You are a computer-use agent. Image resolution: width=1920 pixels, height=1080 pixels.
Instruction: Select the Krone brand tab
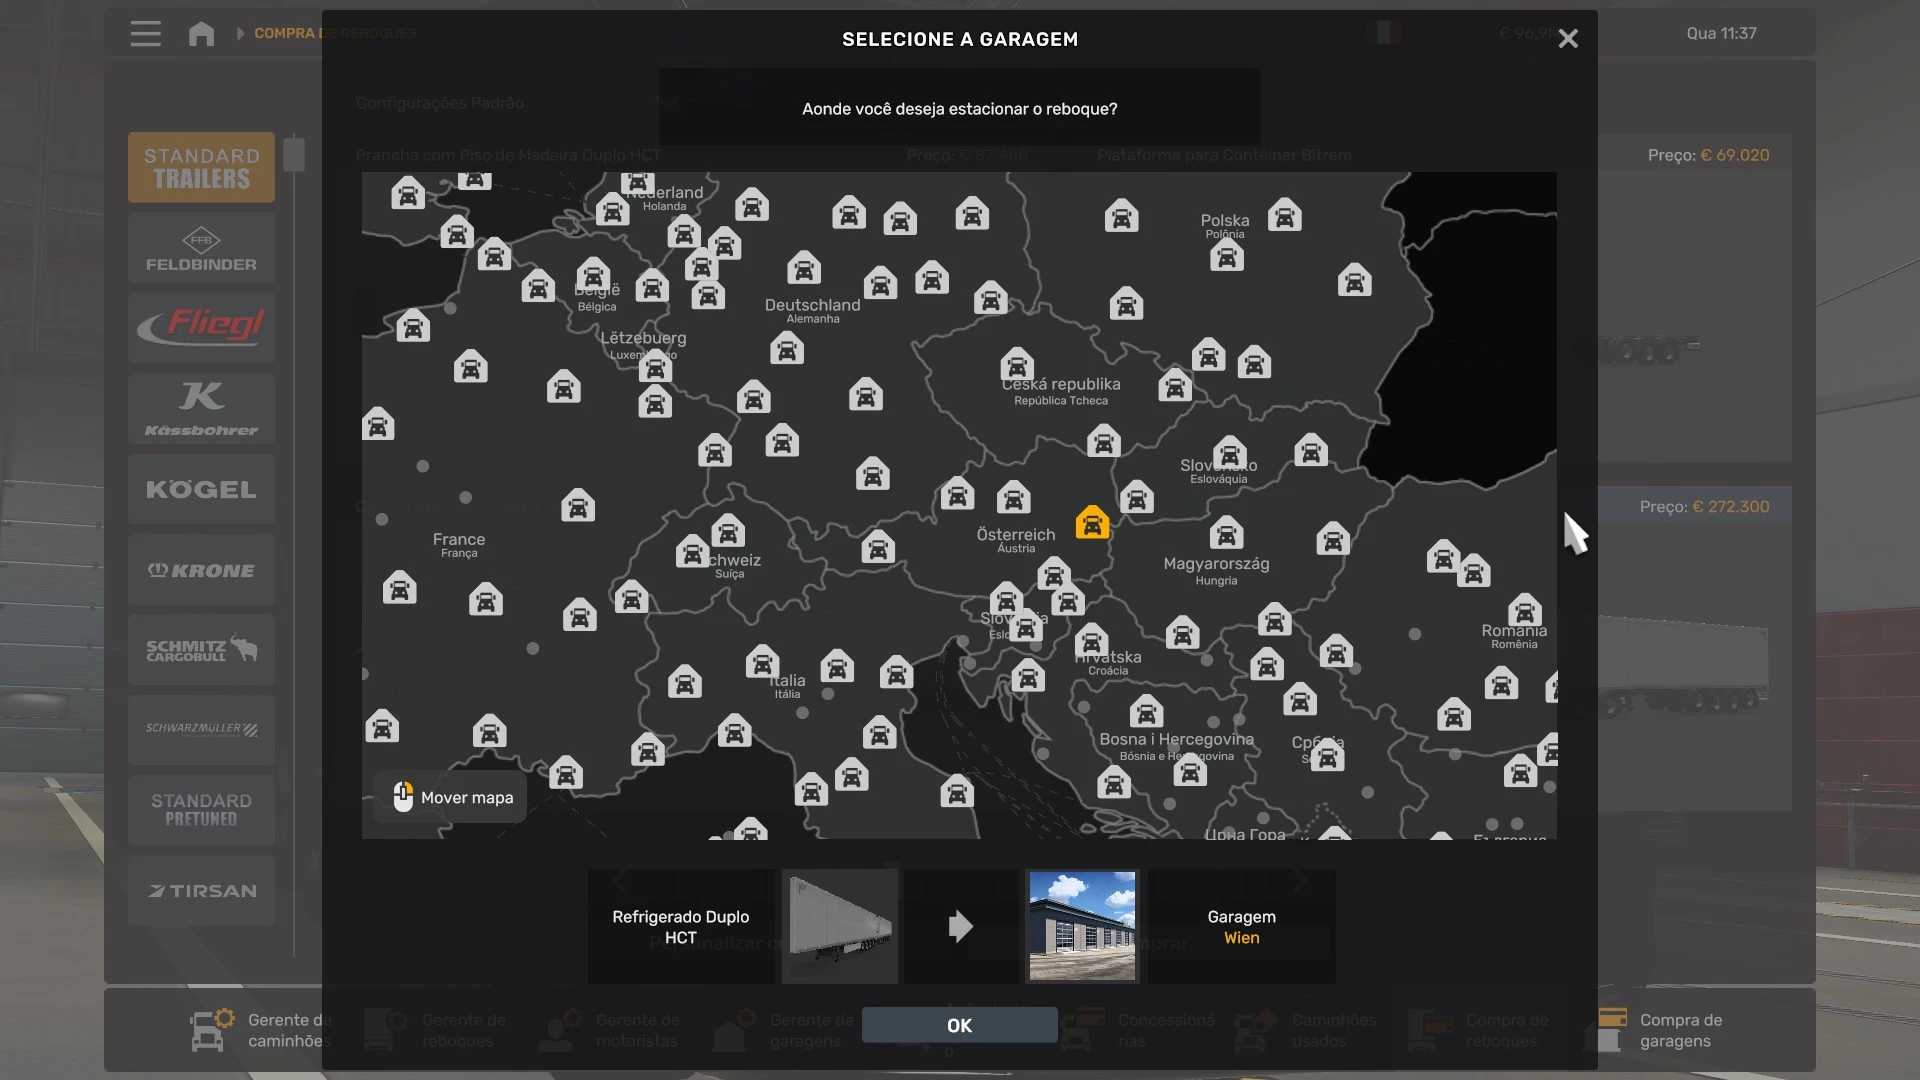tap(201, 570)
